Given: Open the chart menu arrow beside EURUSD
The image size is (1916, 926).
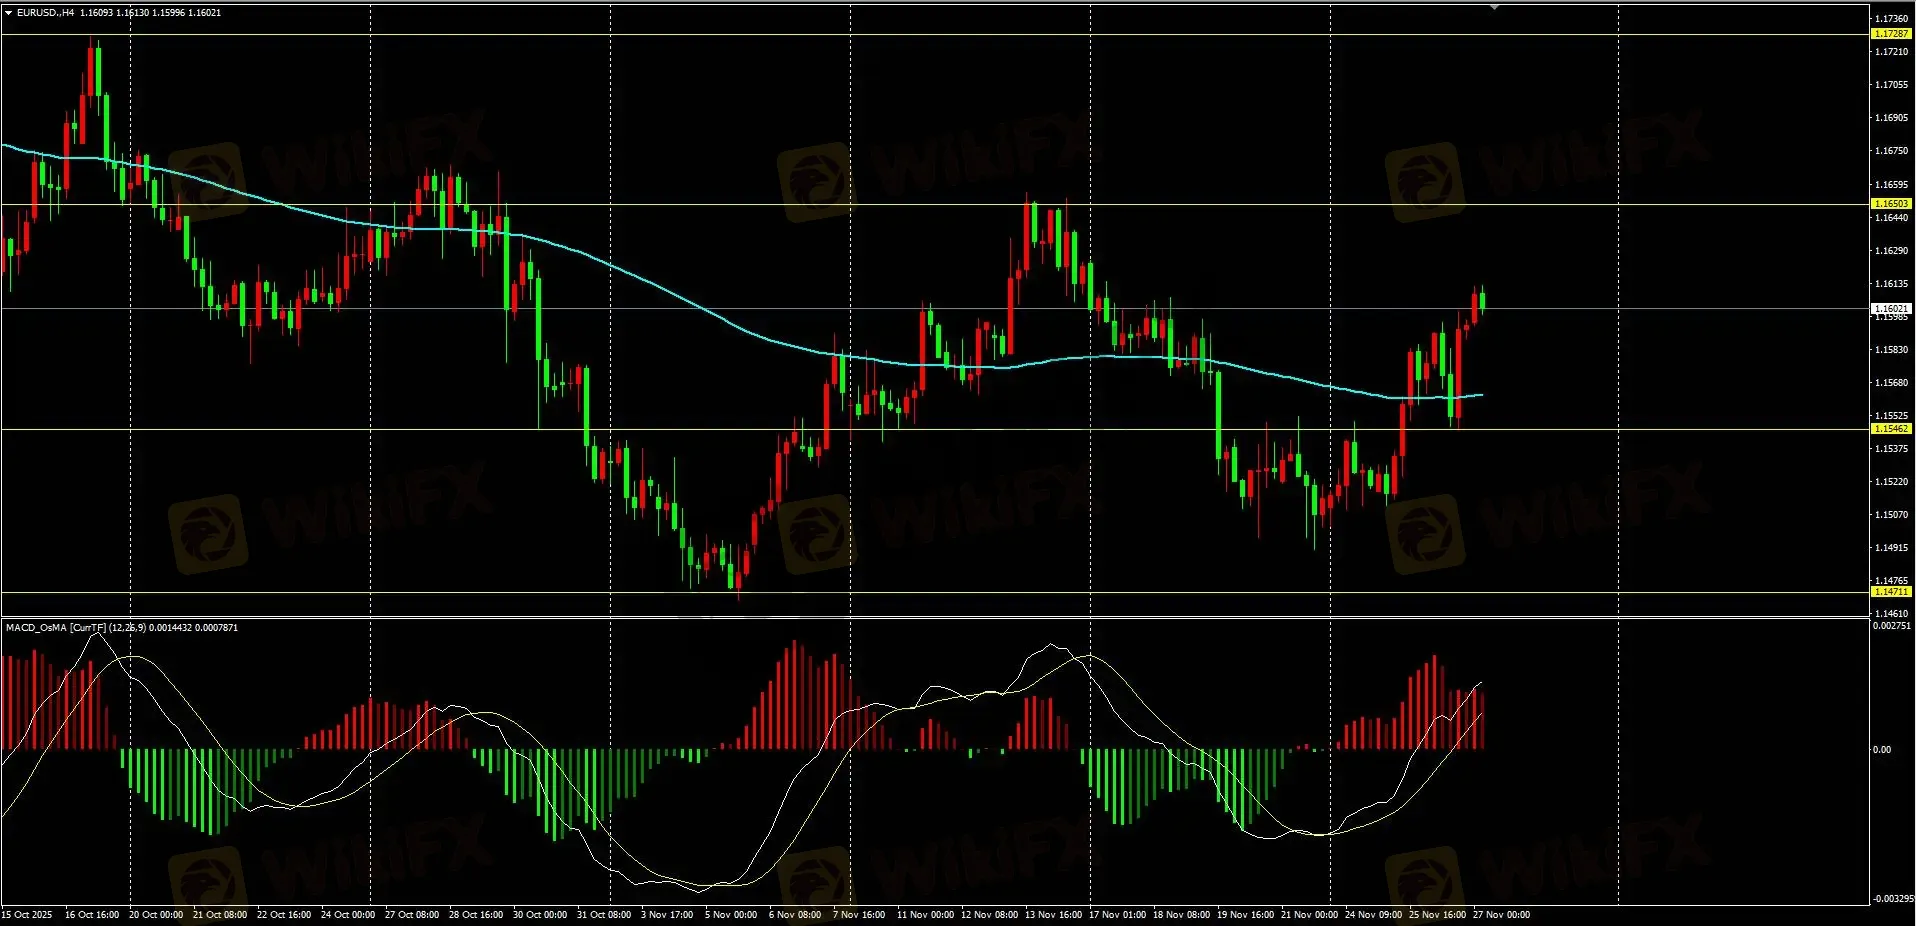Looking at the screenshot, I should point(9,13).
